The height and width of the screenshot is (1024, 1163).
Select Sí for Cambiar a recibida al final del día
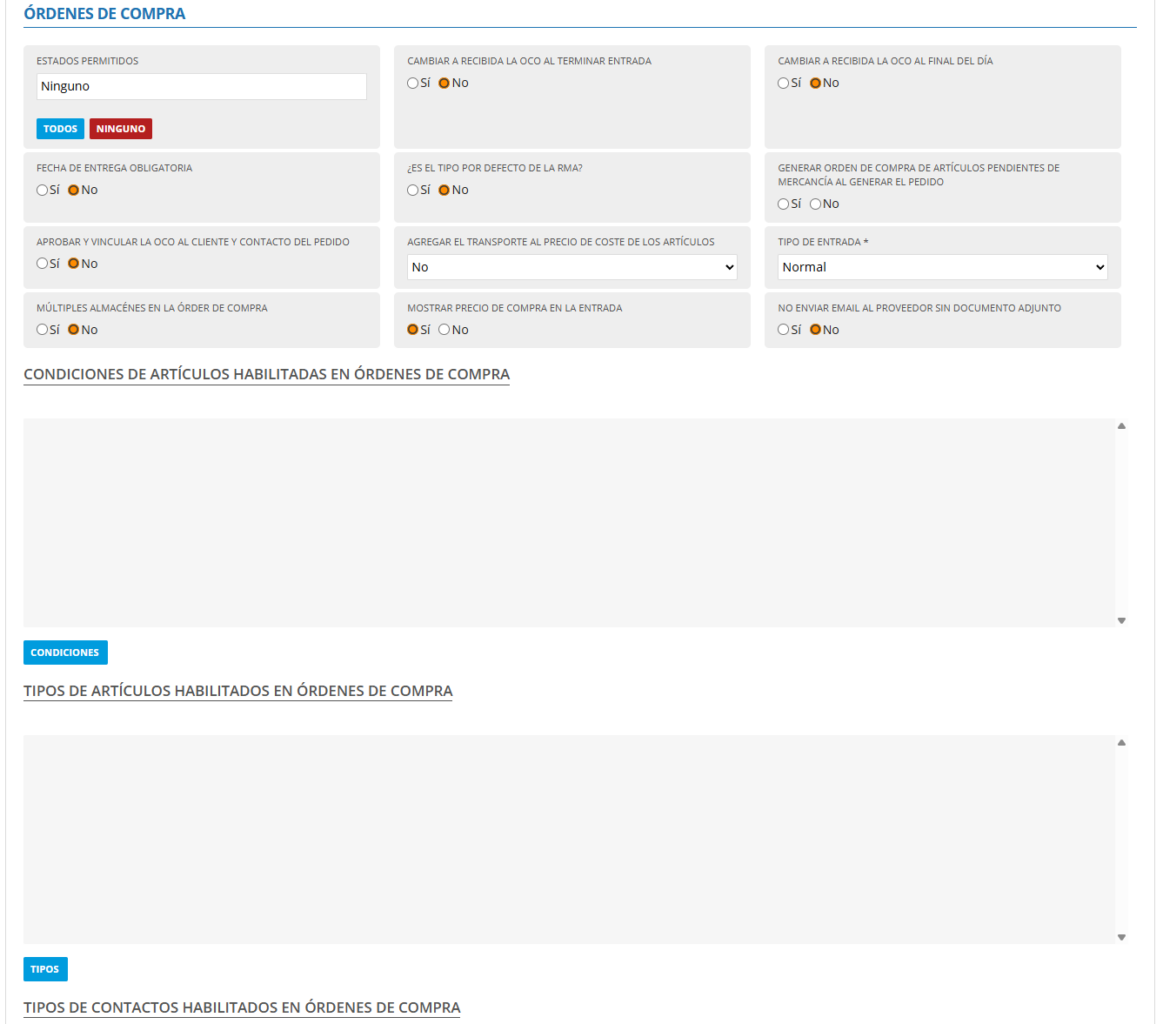pos(784,83)
